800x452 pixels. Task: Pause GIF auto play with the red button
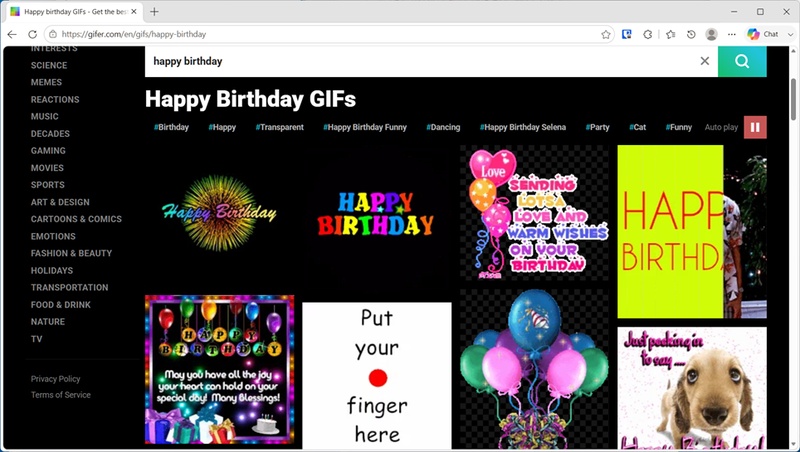click(755, 127)
